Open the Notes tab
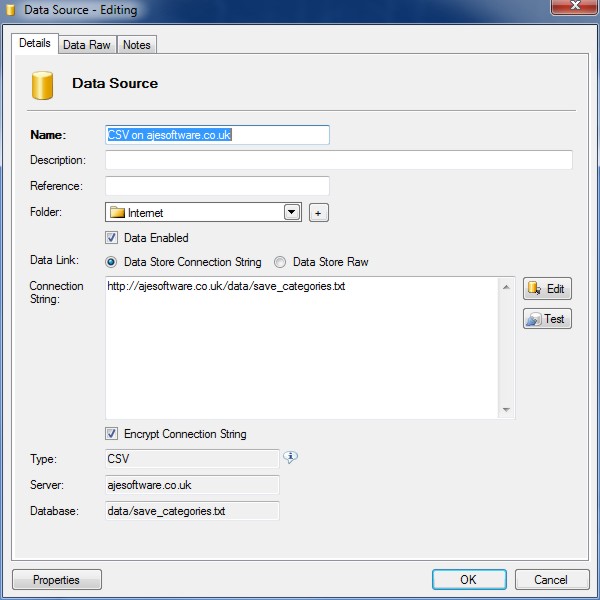Image resolution: width=600 pixels, height=600 pixels. (136, 45)
